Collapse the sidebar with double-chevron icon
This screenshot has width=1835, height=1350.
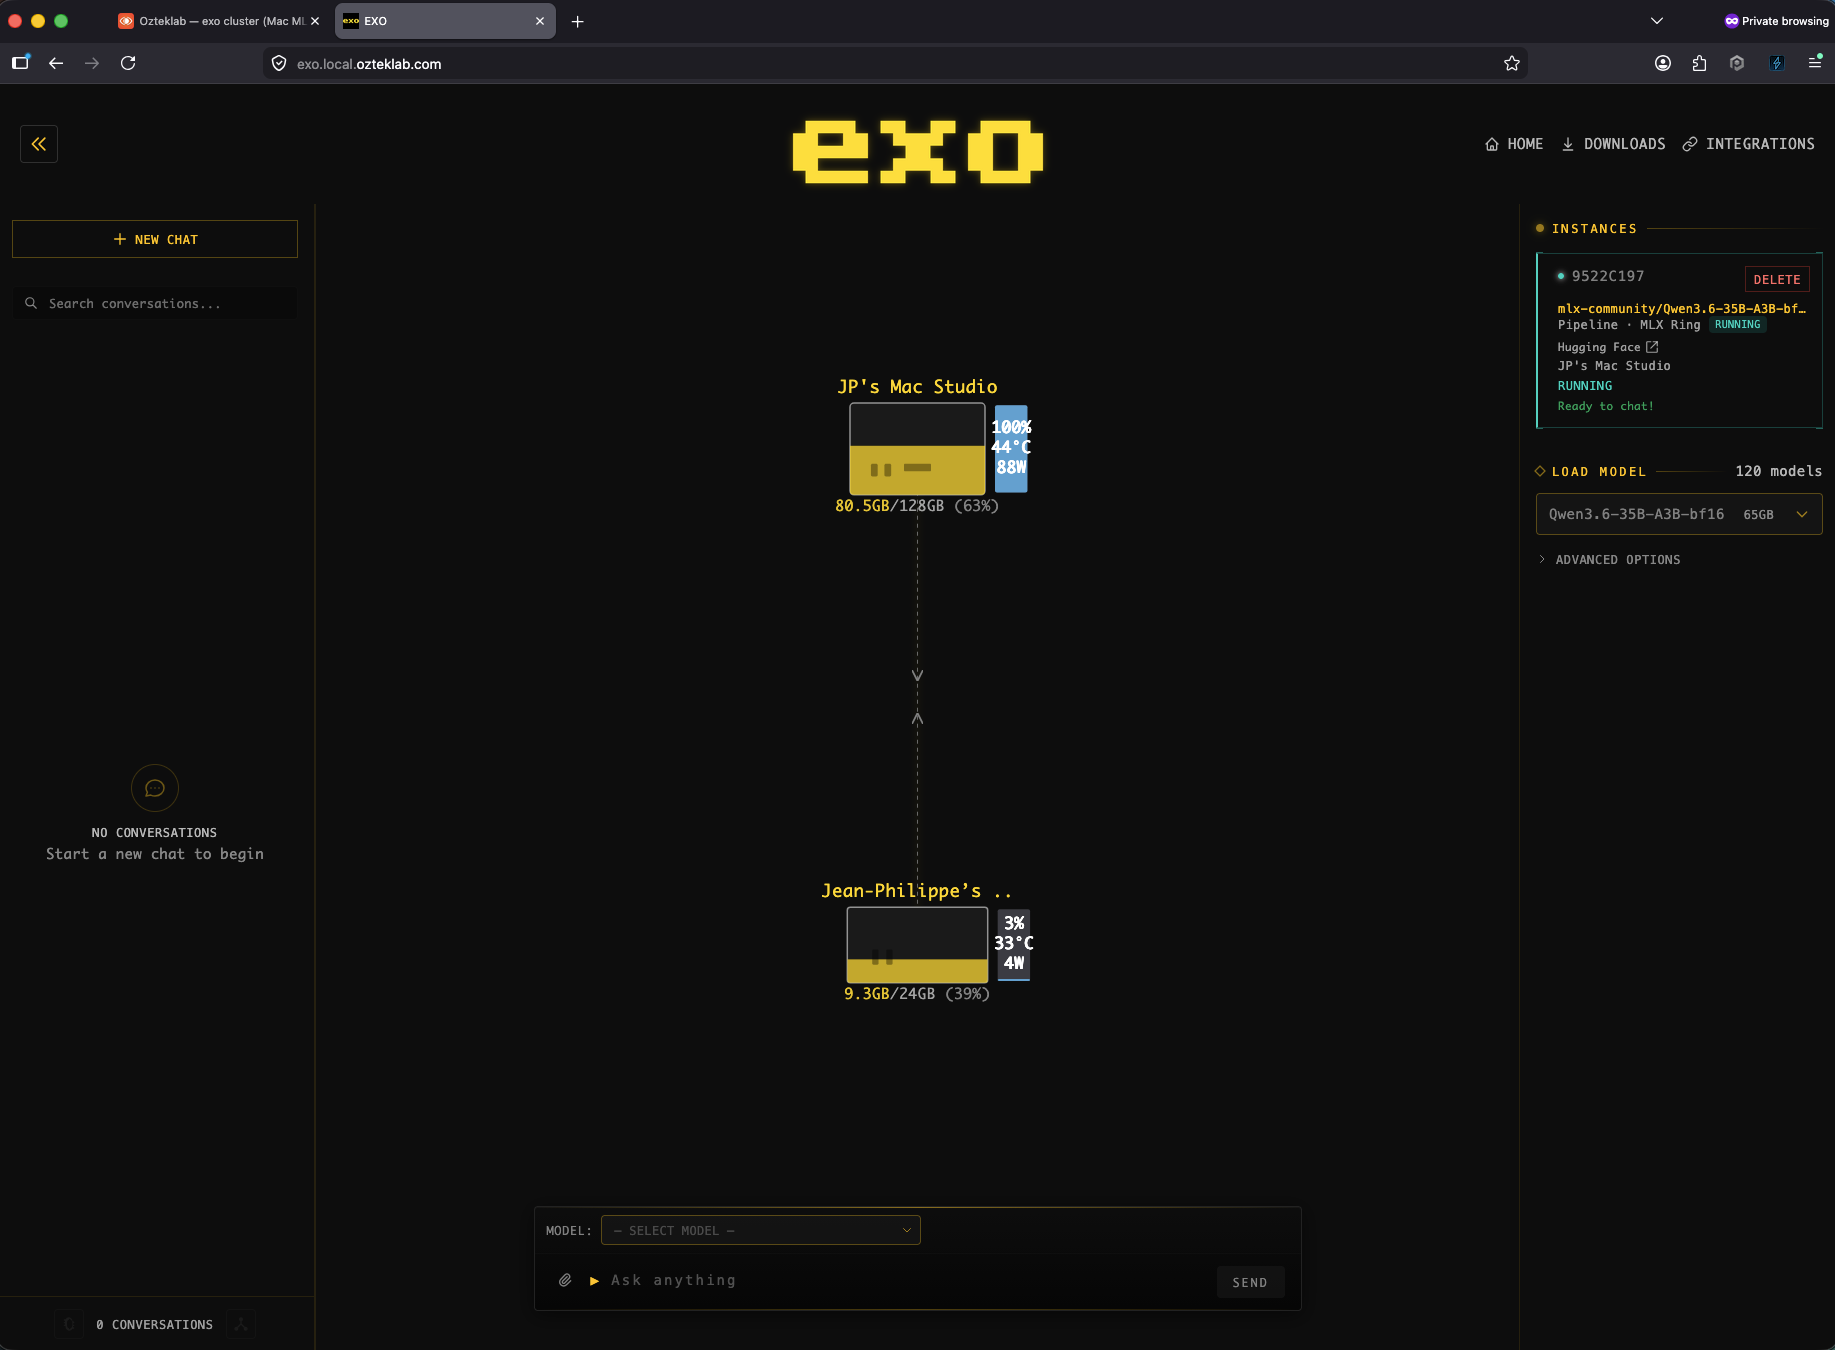coord(39,144)
